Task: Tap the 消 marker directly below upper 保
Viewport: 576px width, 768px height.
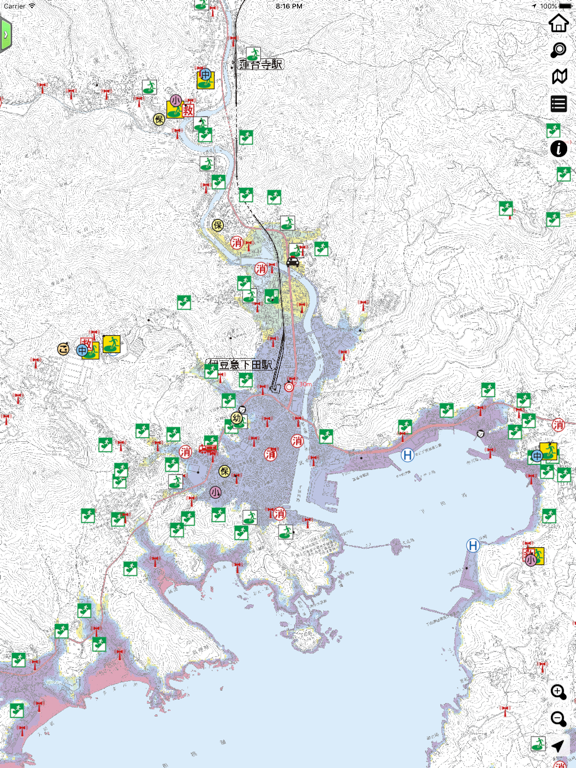Action: 237,242
